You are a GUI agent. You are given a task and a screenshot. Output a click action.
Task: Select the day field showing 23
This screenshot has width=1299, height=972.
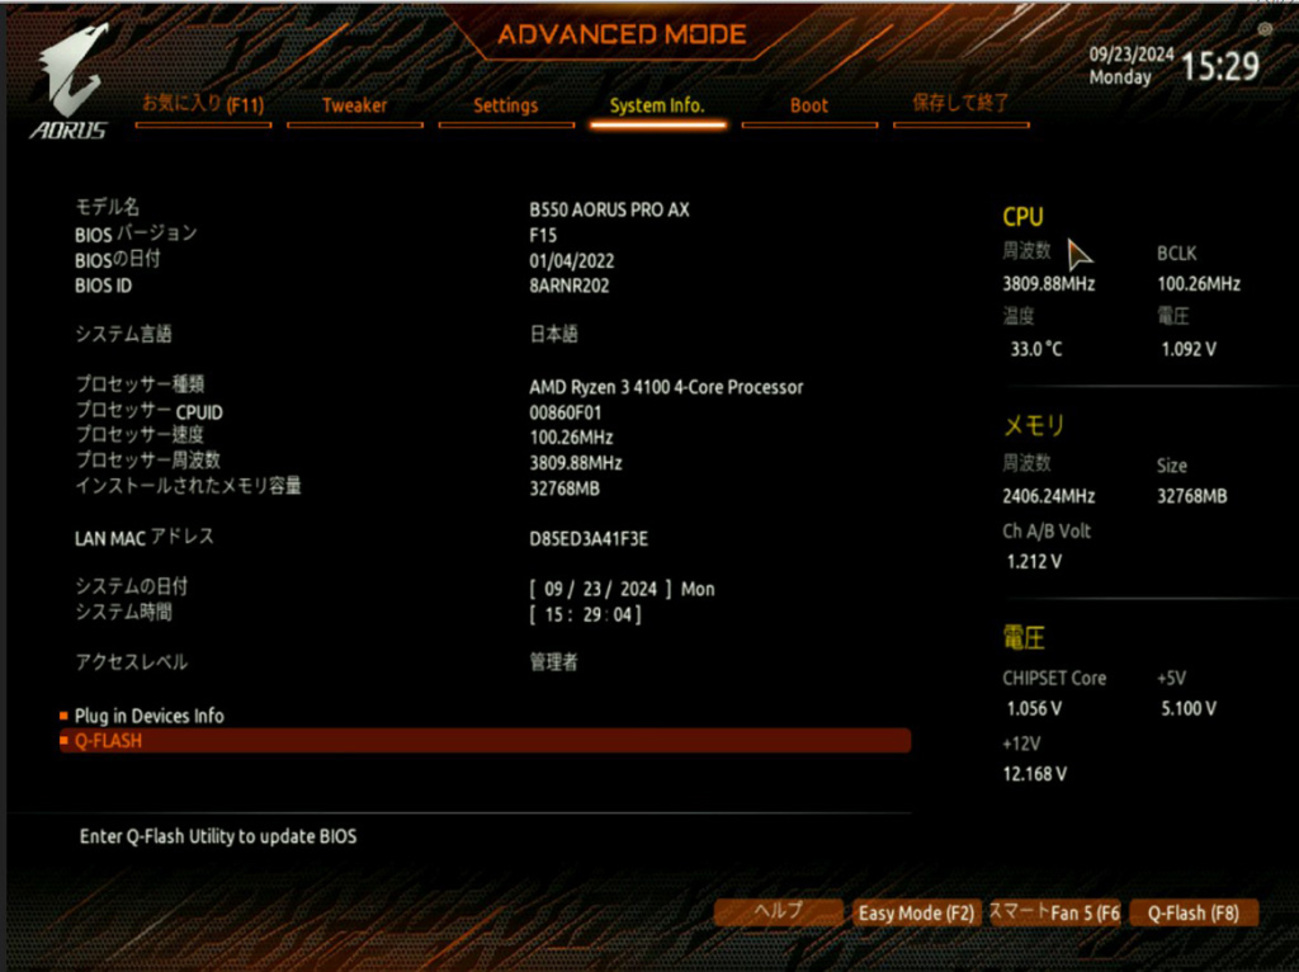(592, 589)
